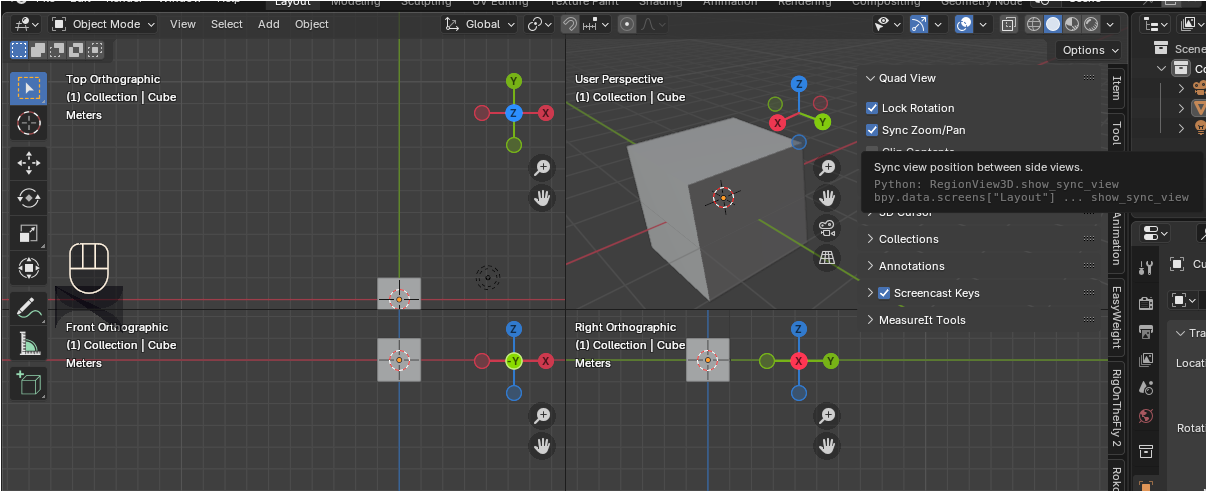The height and width of the screenshot is (492, 1207).
Task: Select the Cursor tool in toolbar
Action: 29,124
